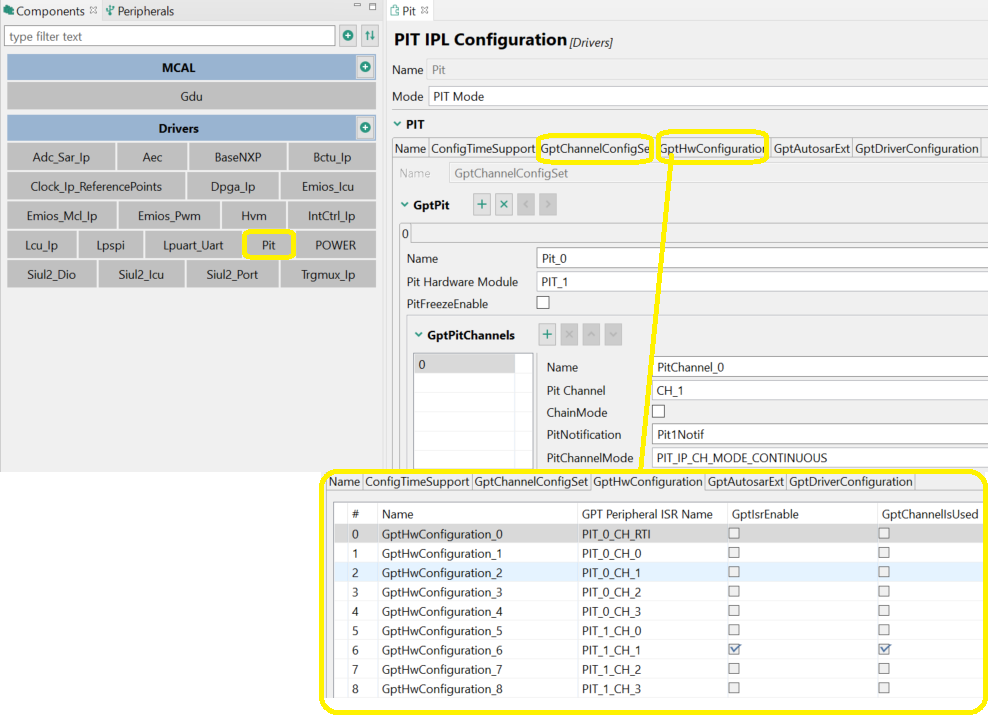Move GptPitChannels entry down
This screenshot has width=989, height=722.
pos(613,335)
